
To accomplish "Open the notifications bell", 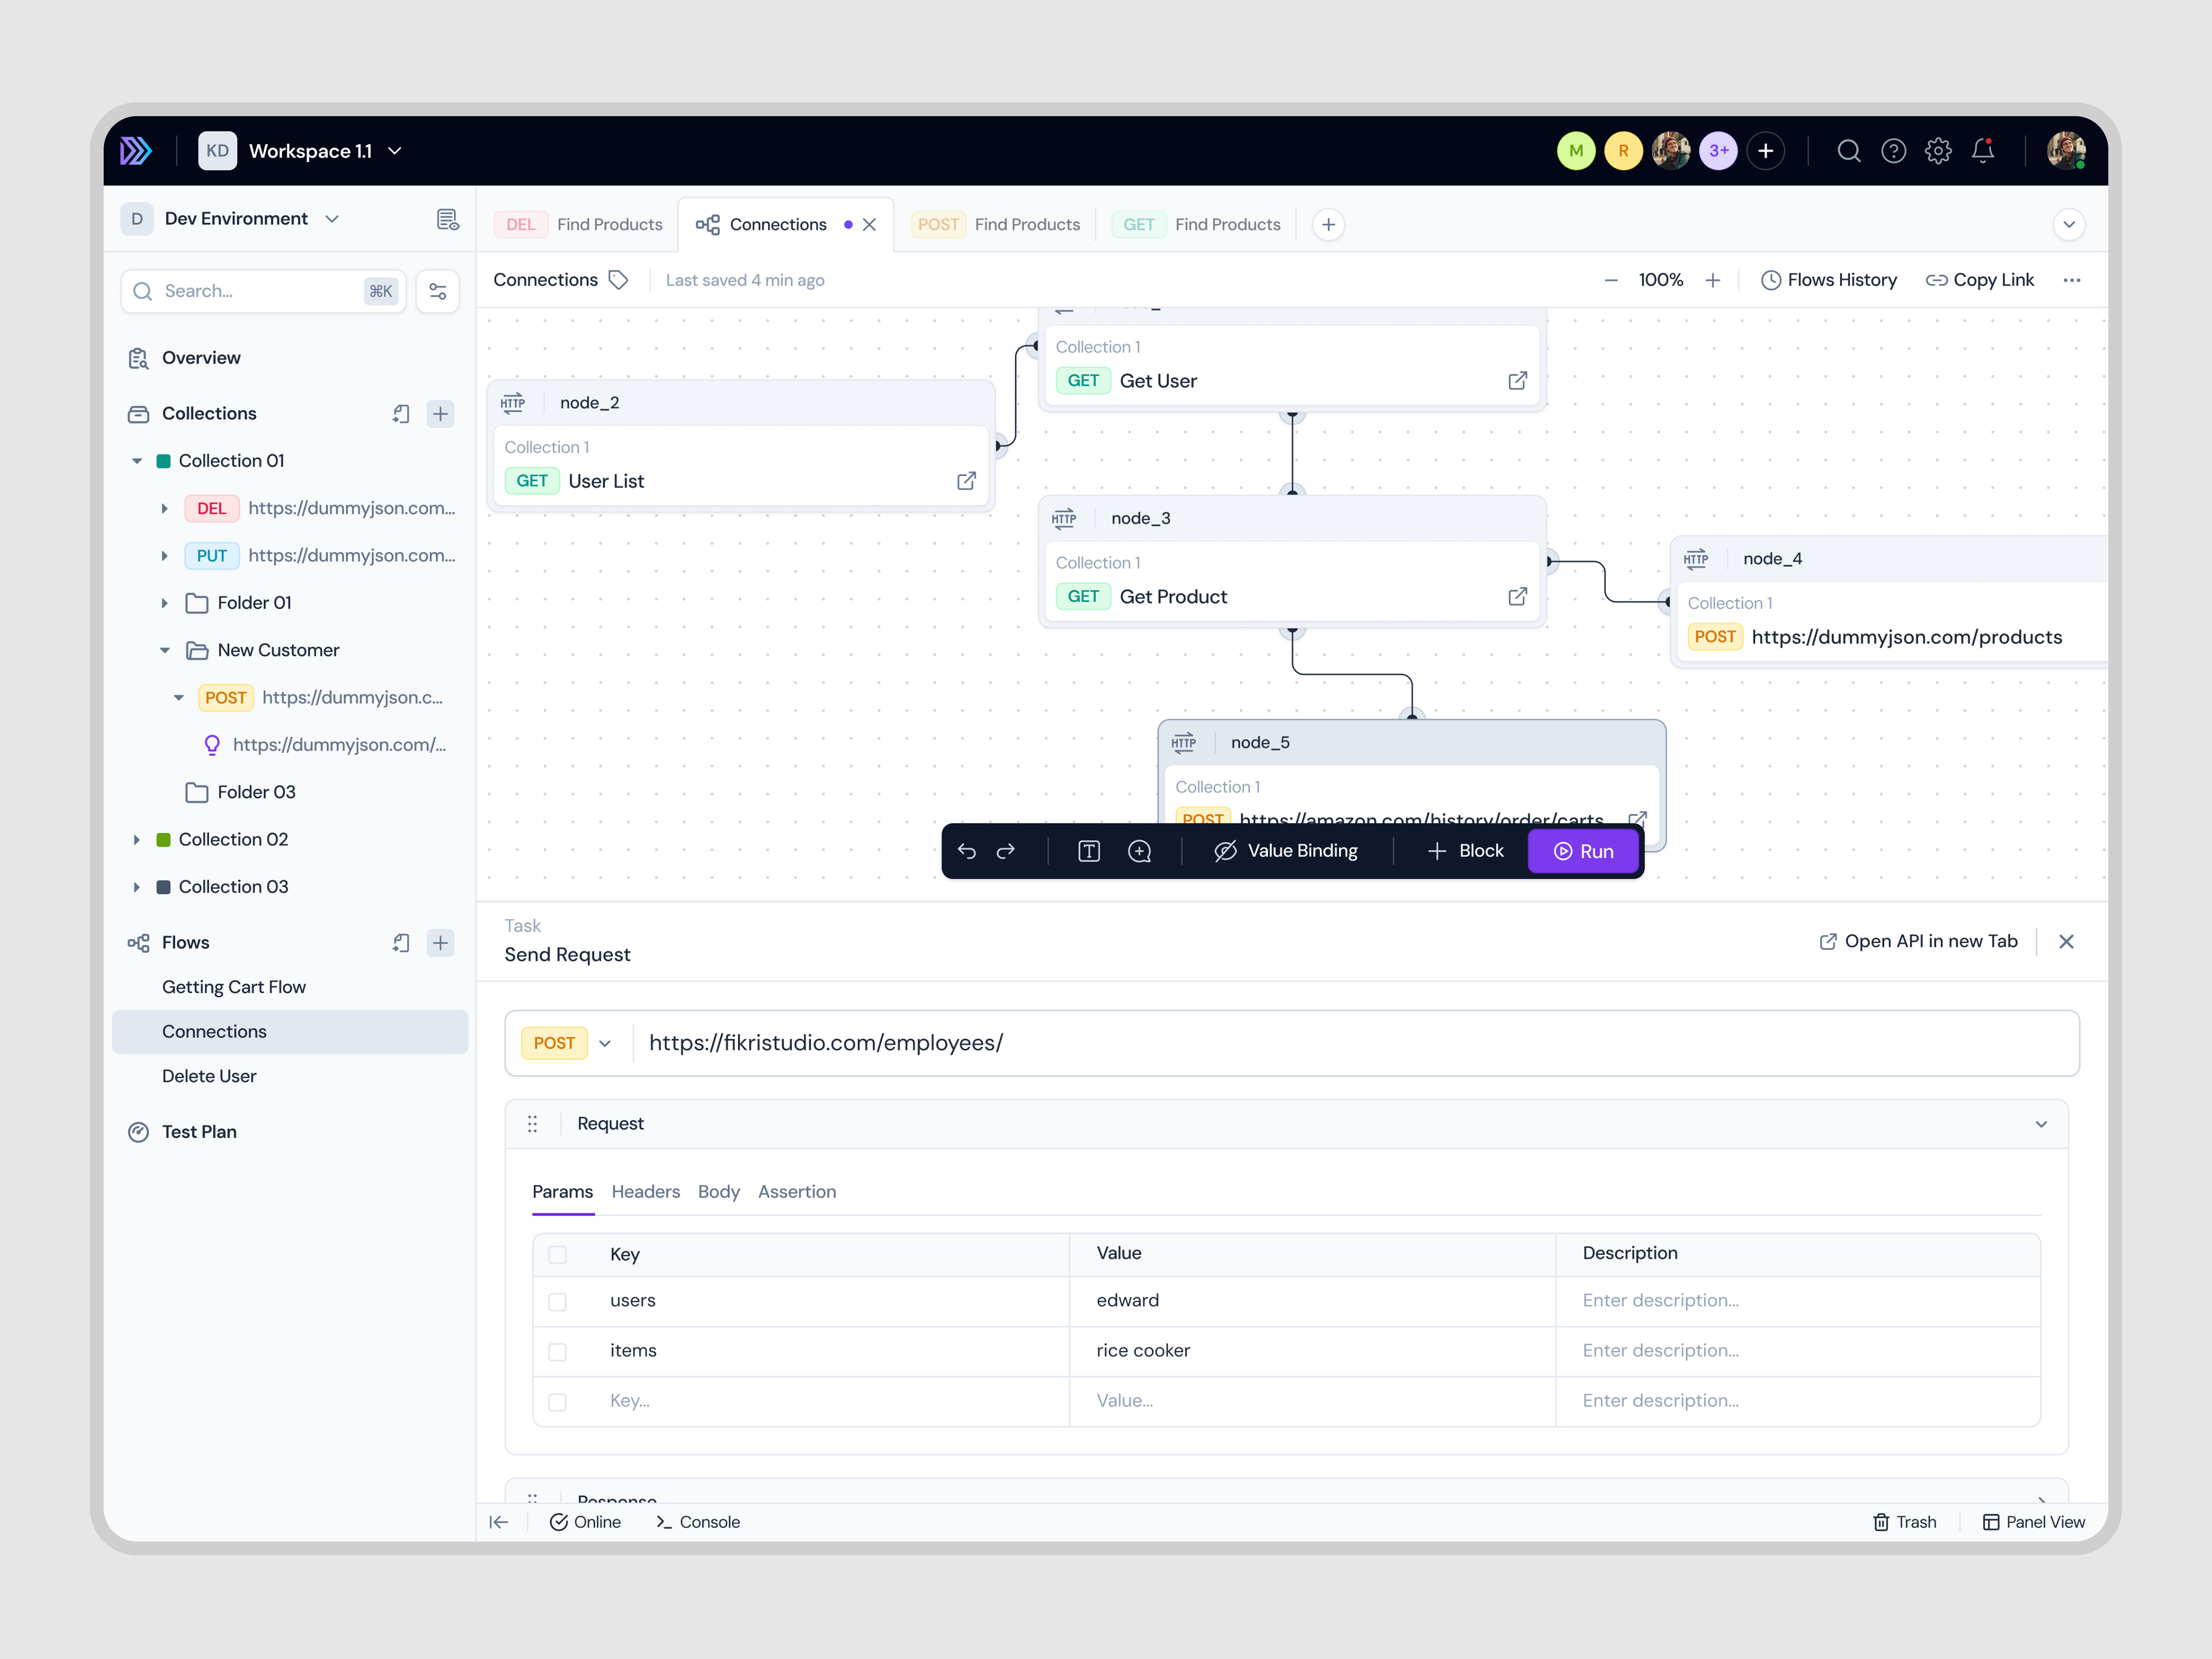I will tap(1984, 151).
